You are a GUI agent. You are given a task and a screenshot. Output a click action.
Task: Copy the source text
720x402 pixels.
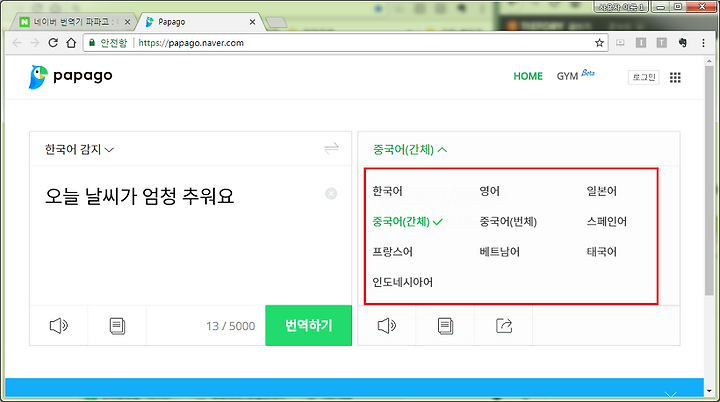click(118, 326)
